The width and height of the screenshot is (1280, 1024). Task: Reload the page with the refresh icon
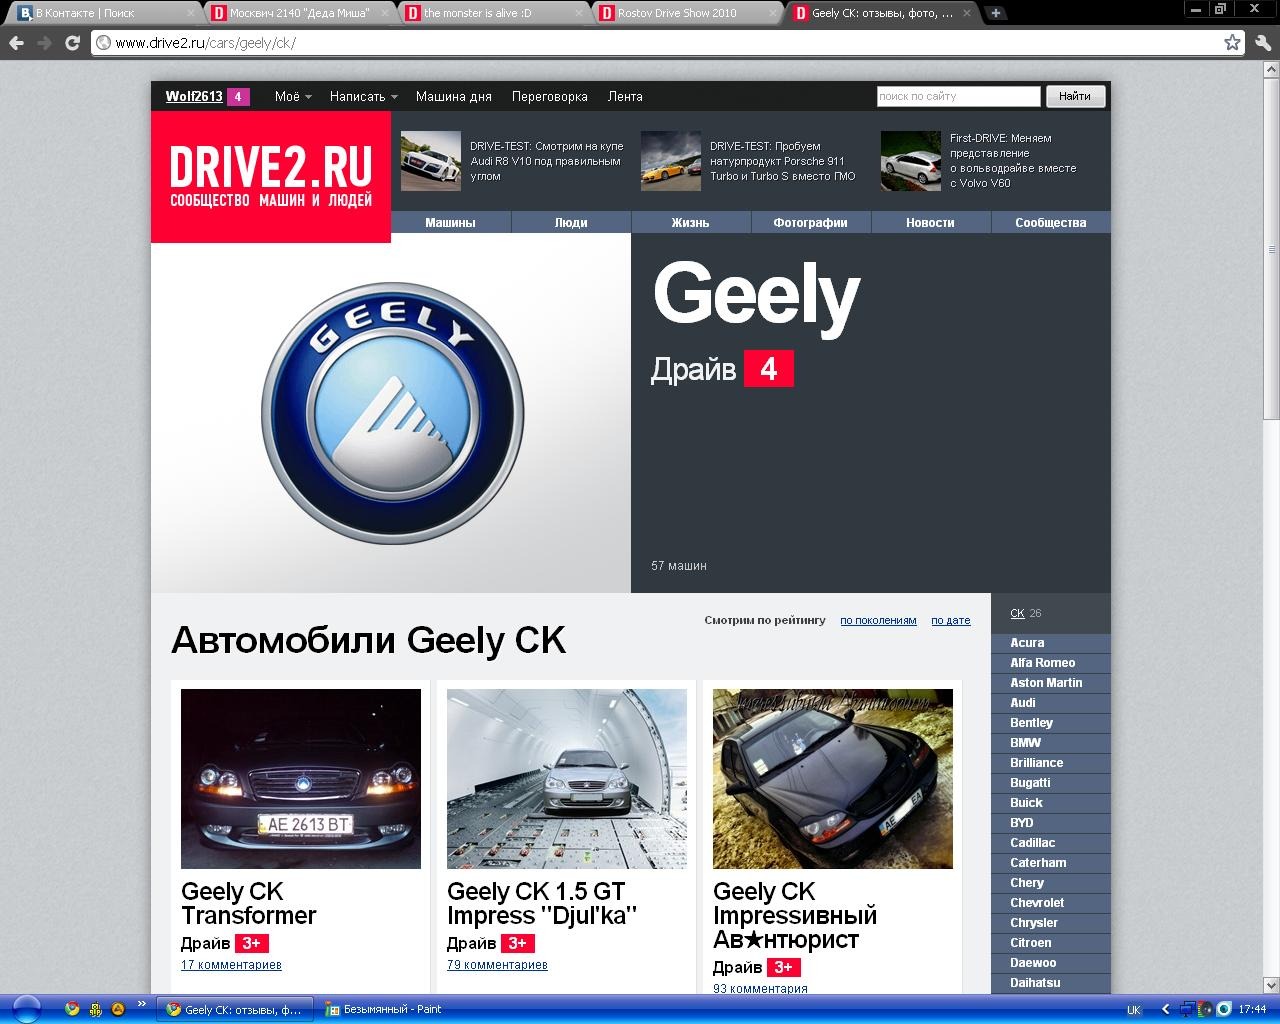coord(72,43)
